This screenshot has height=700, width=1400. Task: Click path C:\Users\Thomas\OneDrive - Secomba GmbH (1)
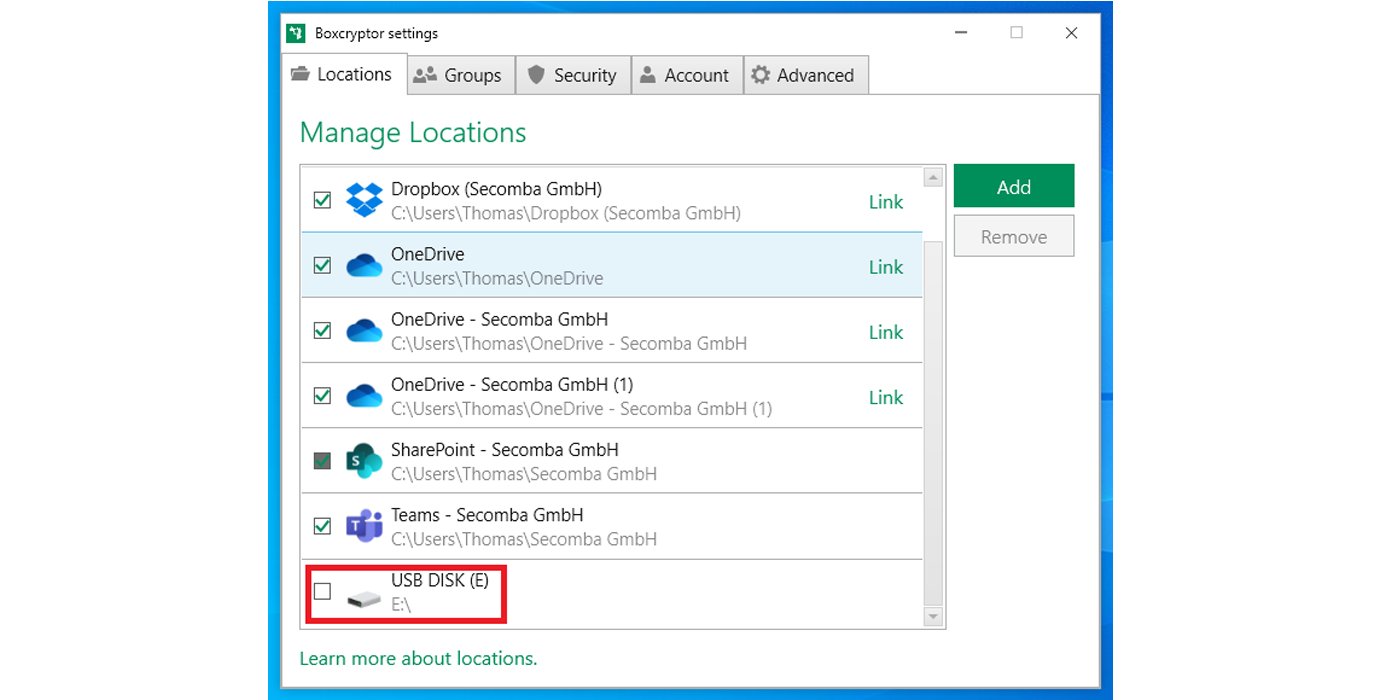coord(581,408)
